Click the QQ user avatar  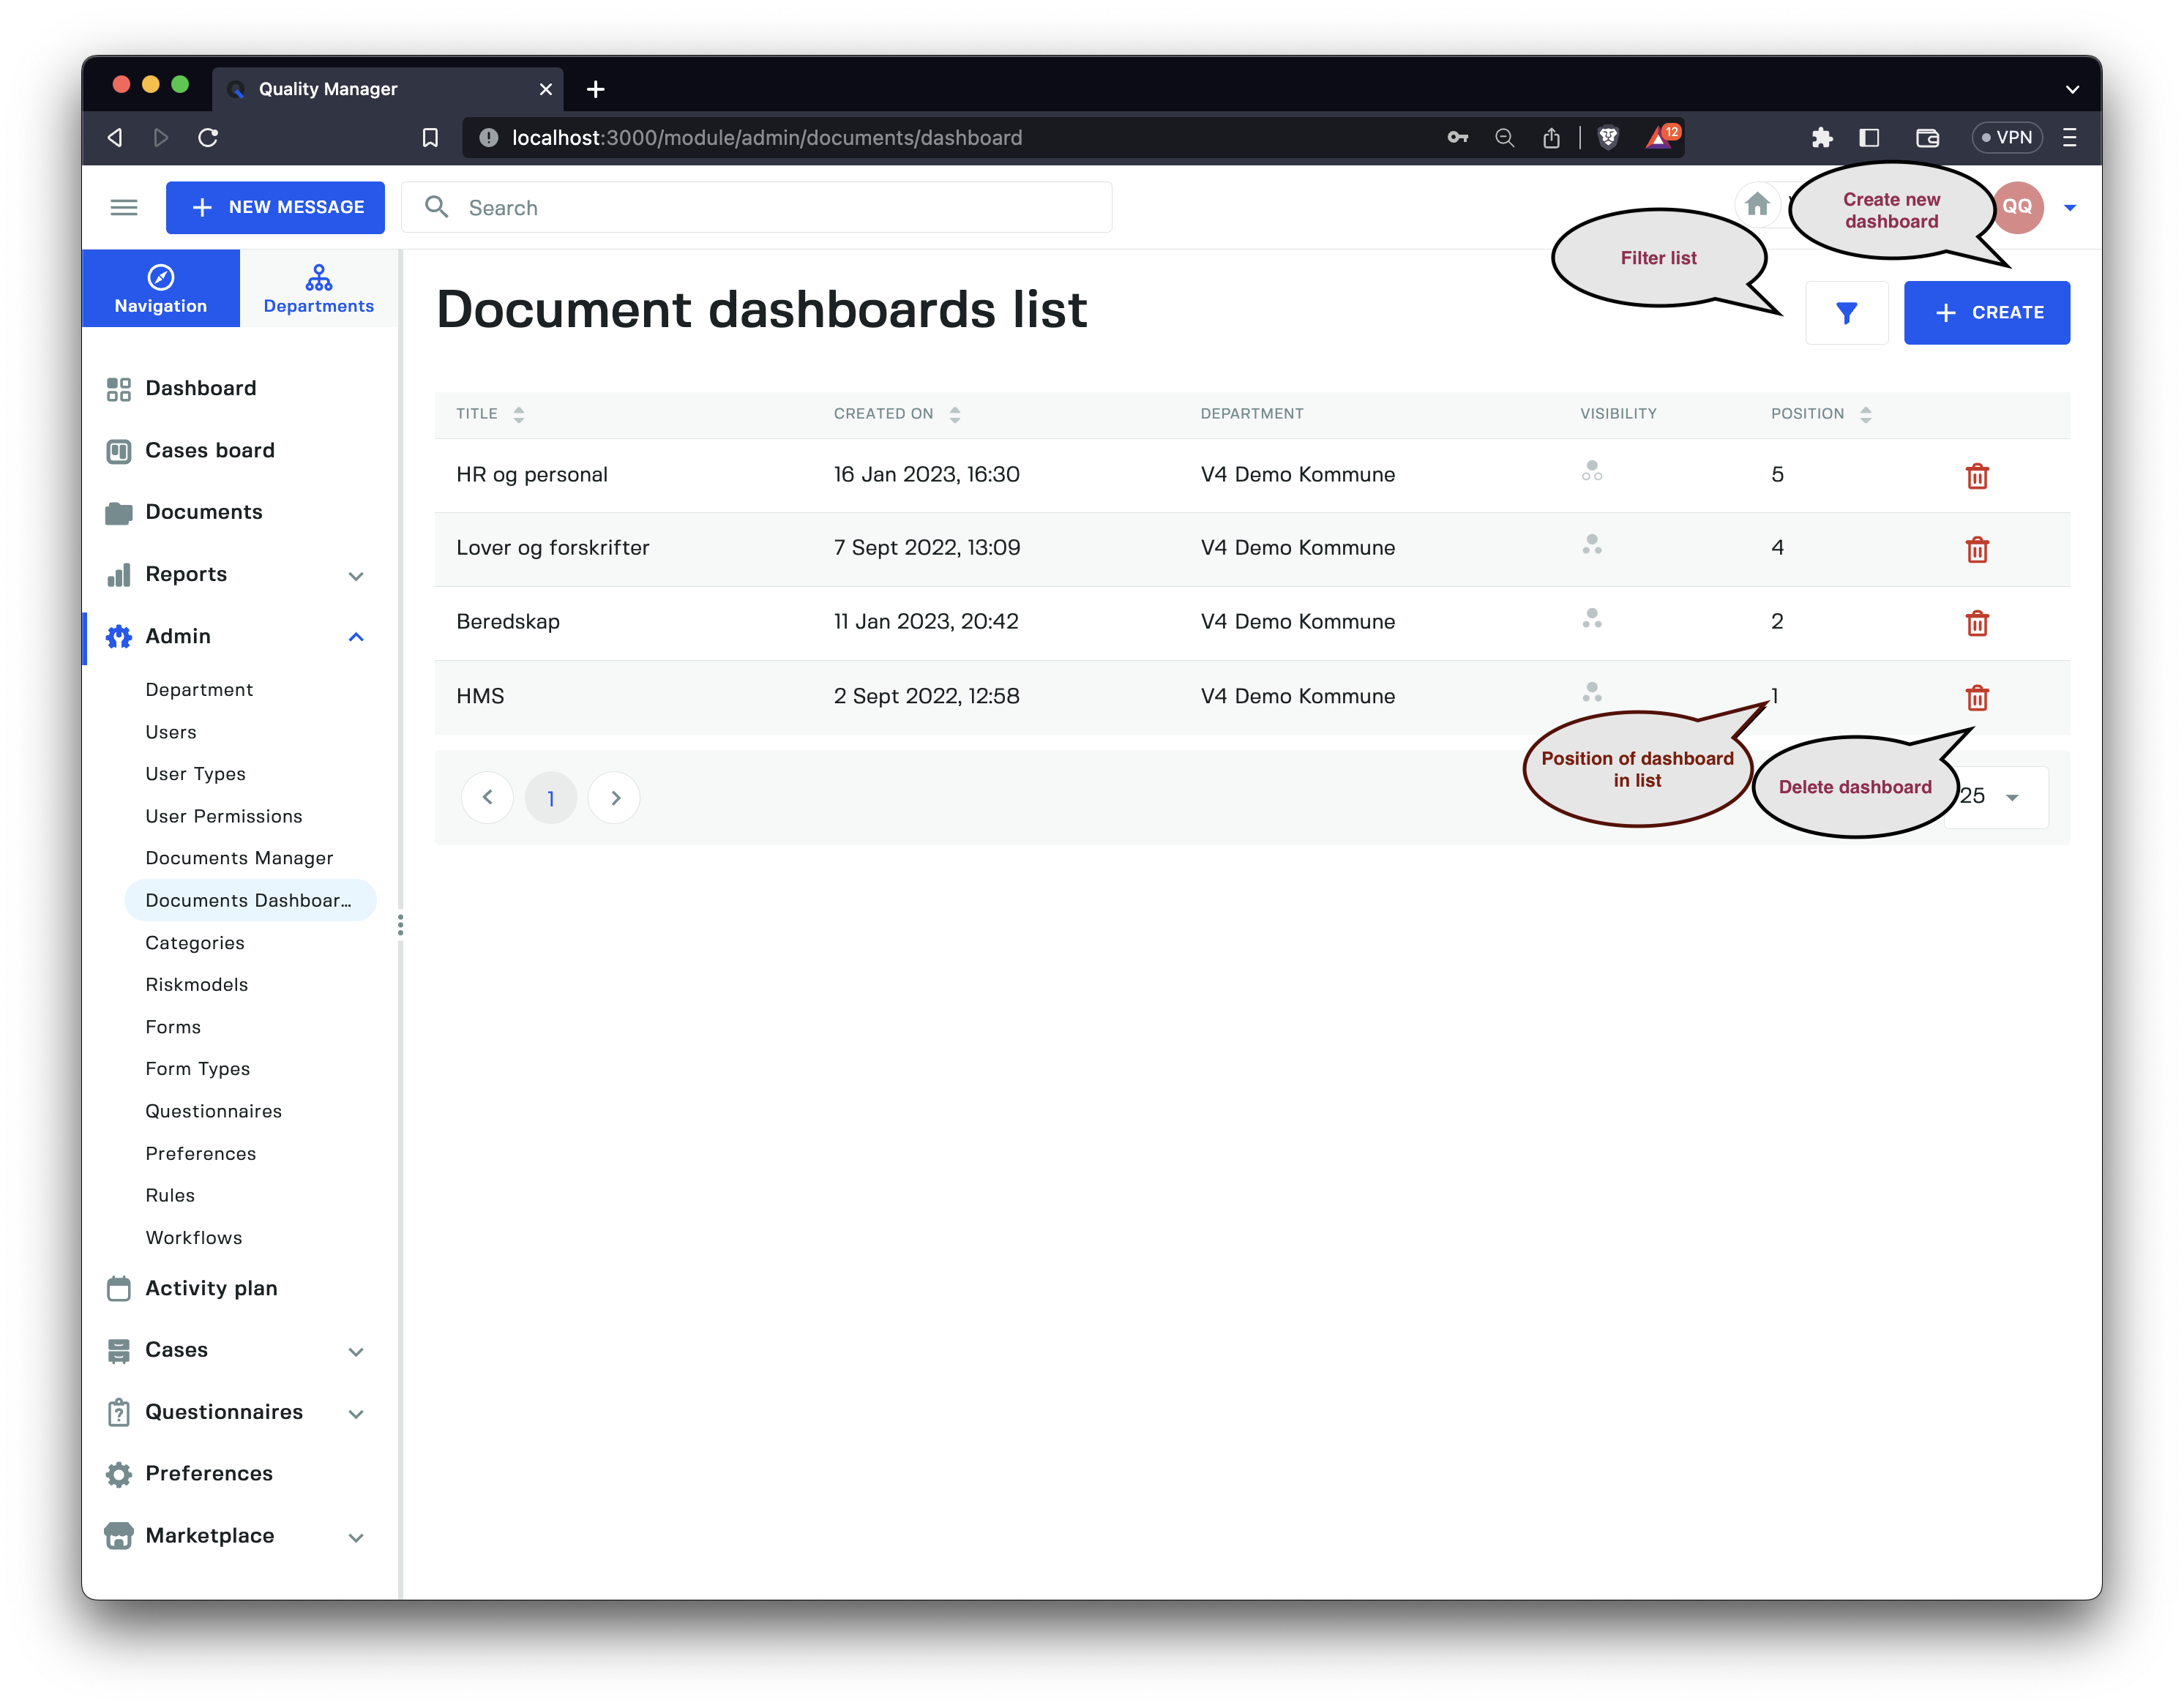(x=2017, y=207)
